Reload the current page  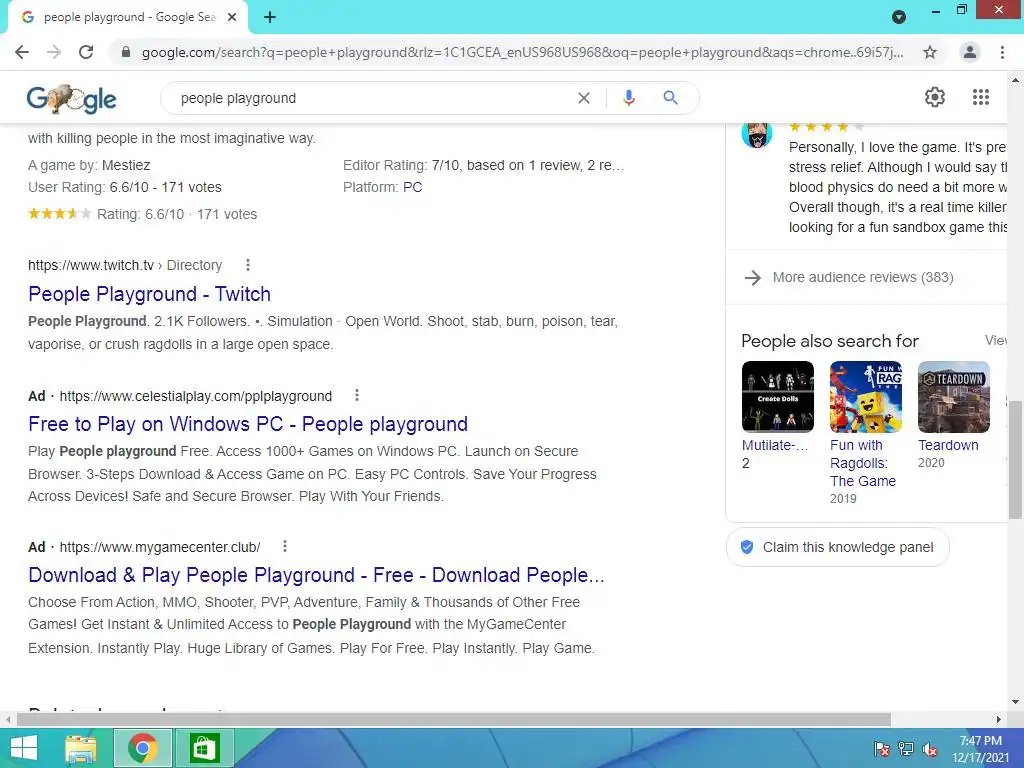point(86,52)
